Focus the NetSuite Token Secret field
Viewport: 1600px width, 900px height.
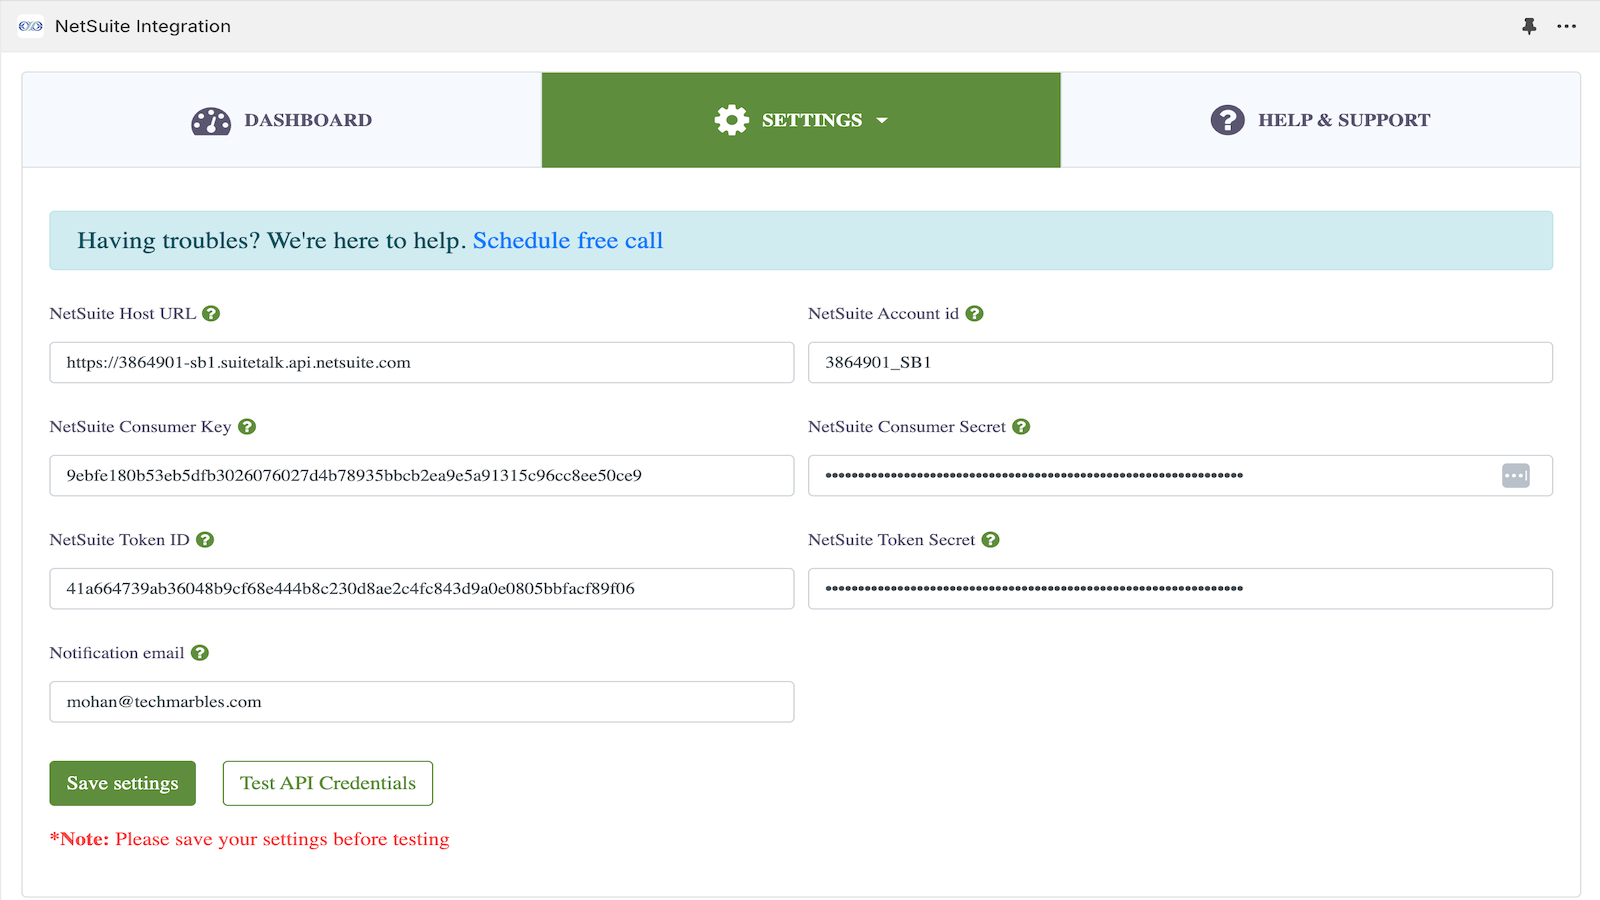(x=1180, y=589)
